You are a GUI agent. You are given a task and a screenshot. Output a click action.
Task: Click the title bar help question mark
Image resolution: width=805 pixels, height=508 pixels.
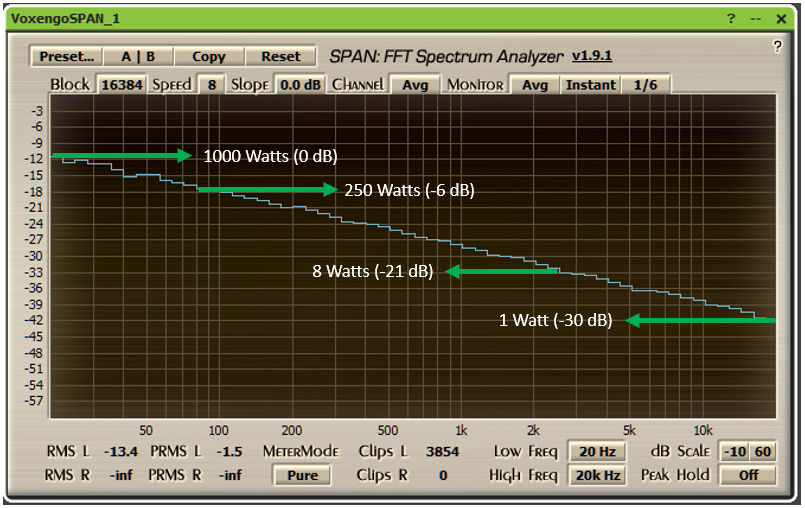point(731,19)
